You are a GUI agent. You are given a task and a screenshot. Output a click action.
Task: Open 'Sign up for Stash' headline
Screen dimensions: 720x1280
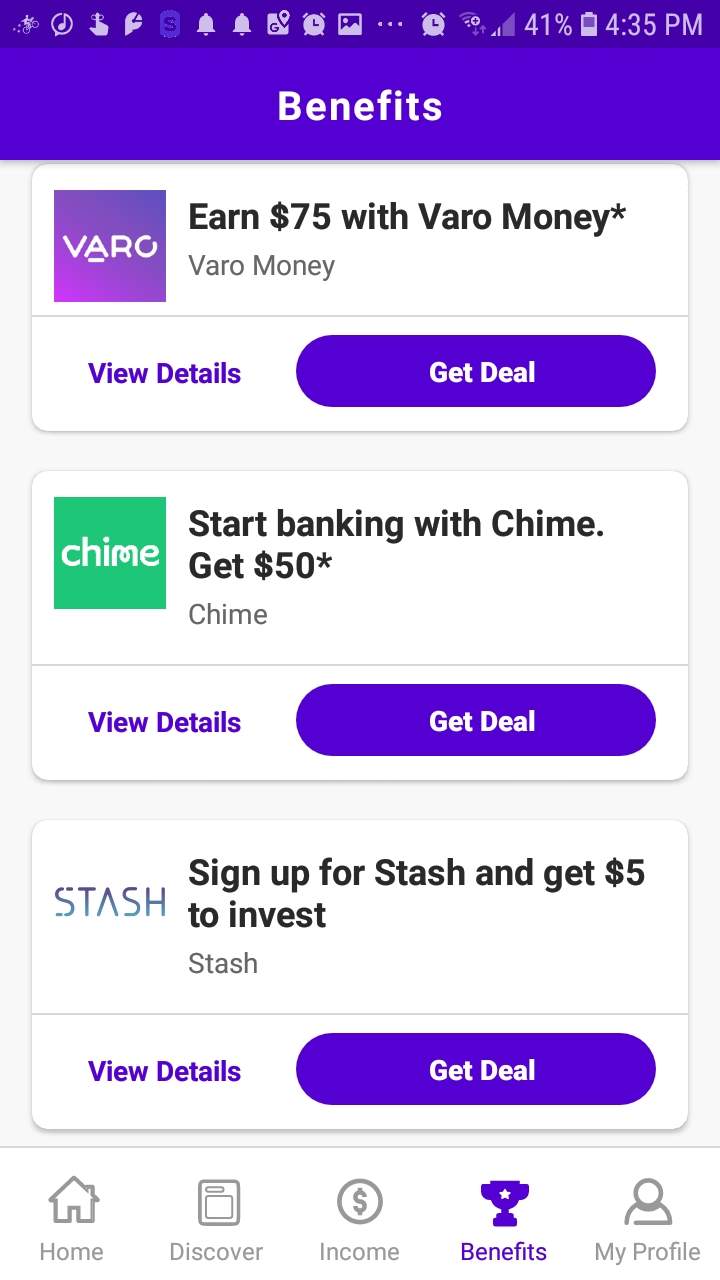[416, 893]
